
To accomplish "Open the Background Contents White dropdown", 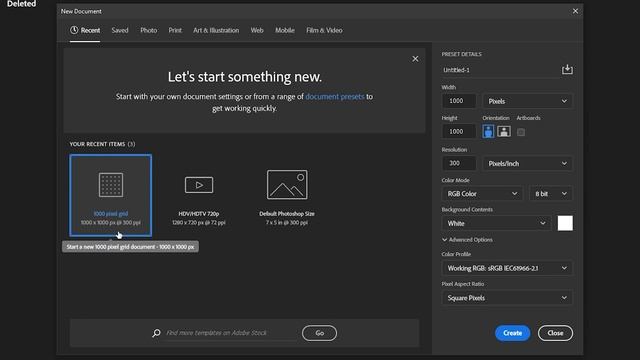I will [496, 223].
